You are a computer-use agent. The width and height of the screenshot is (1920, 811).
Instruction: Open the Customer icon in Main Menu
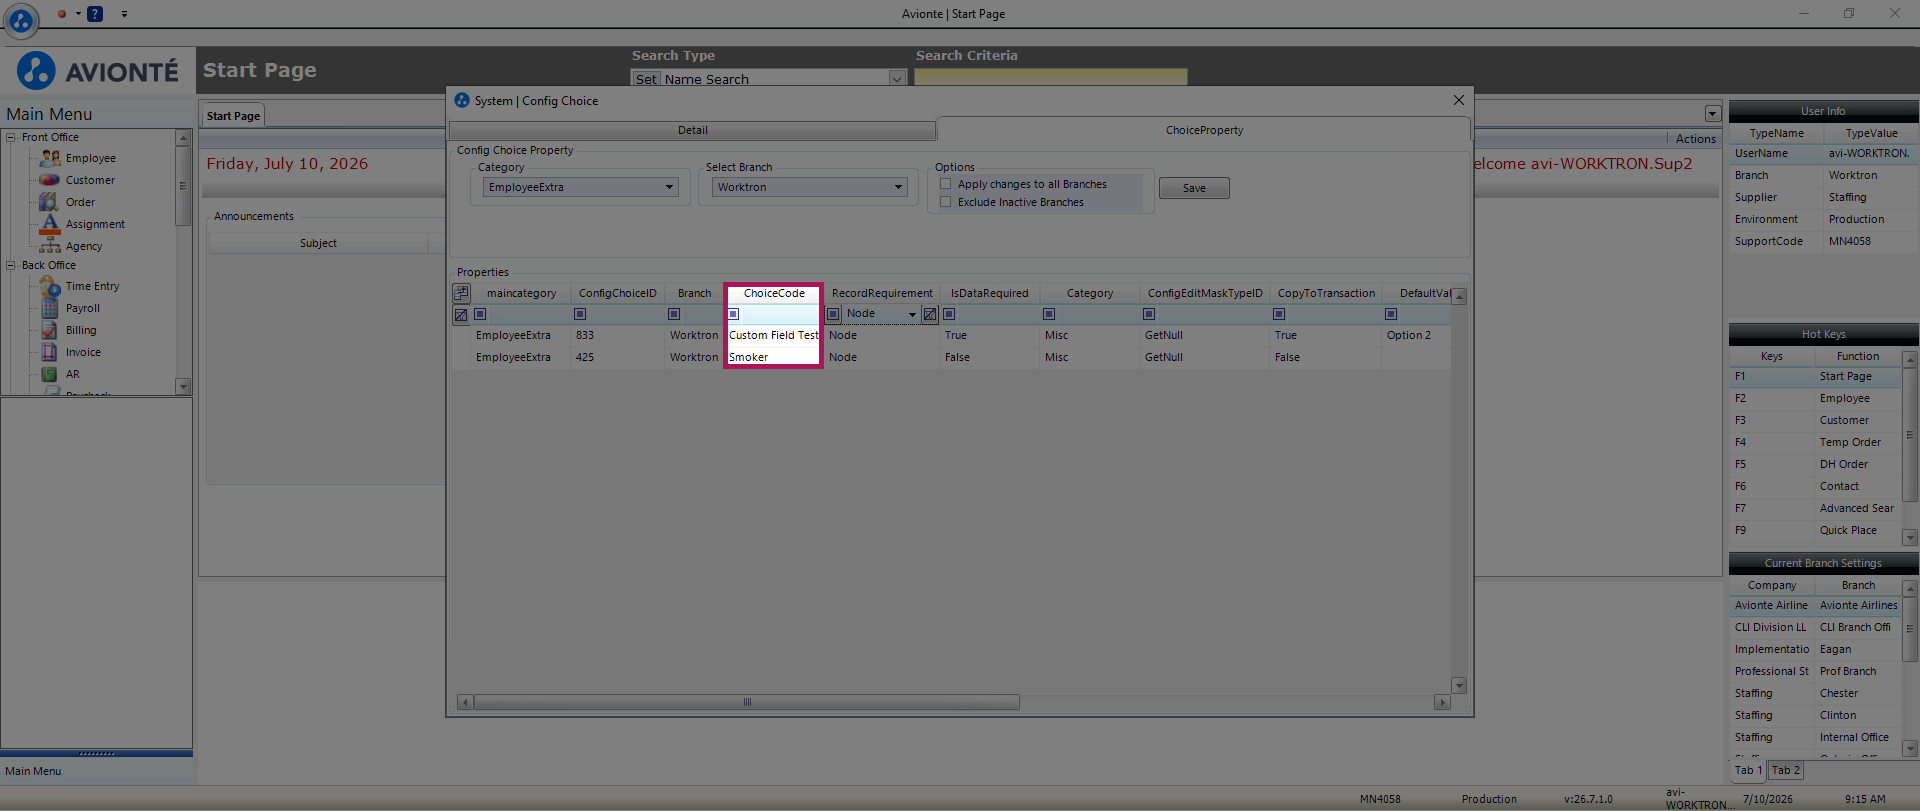pyautogui.click(x=50, y=180)
